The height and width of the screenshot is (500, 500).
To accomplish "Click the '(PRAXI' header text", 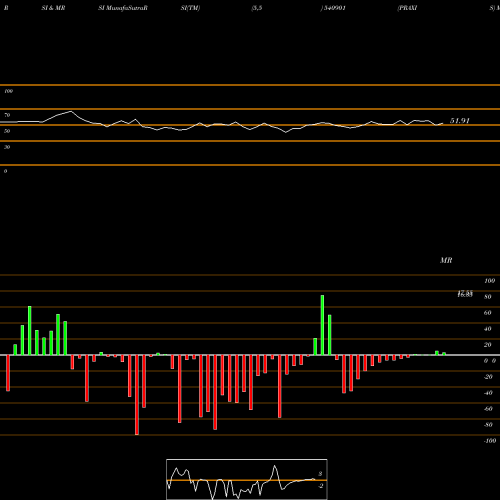I will (x=407, y=8).
